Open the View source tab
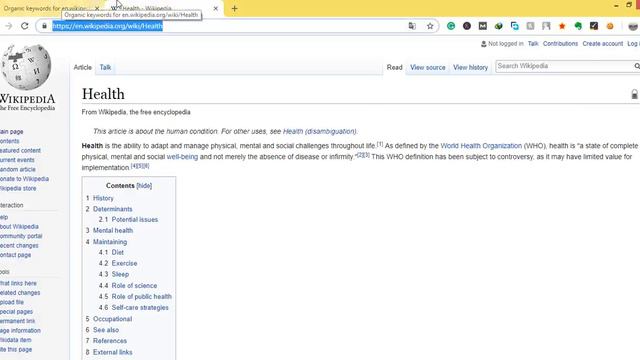Viewport: 640px width, 360px height. (428, 67)
